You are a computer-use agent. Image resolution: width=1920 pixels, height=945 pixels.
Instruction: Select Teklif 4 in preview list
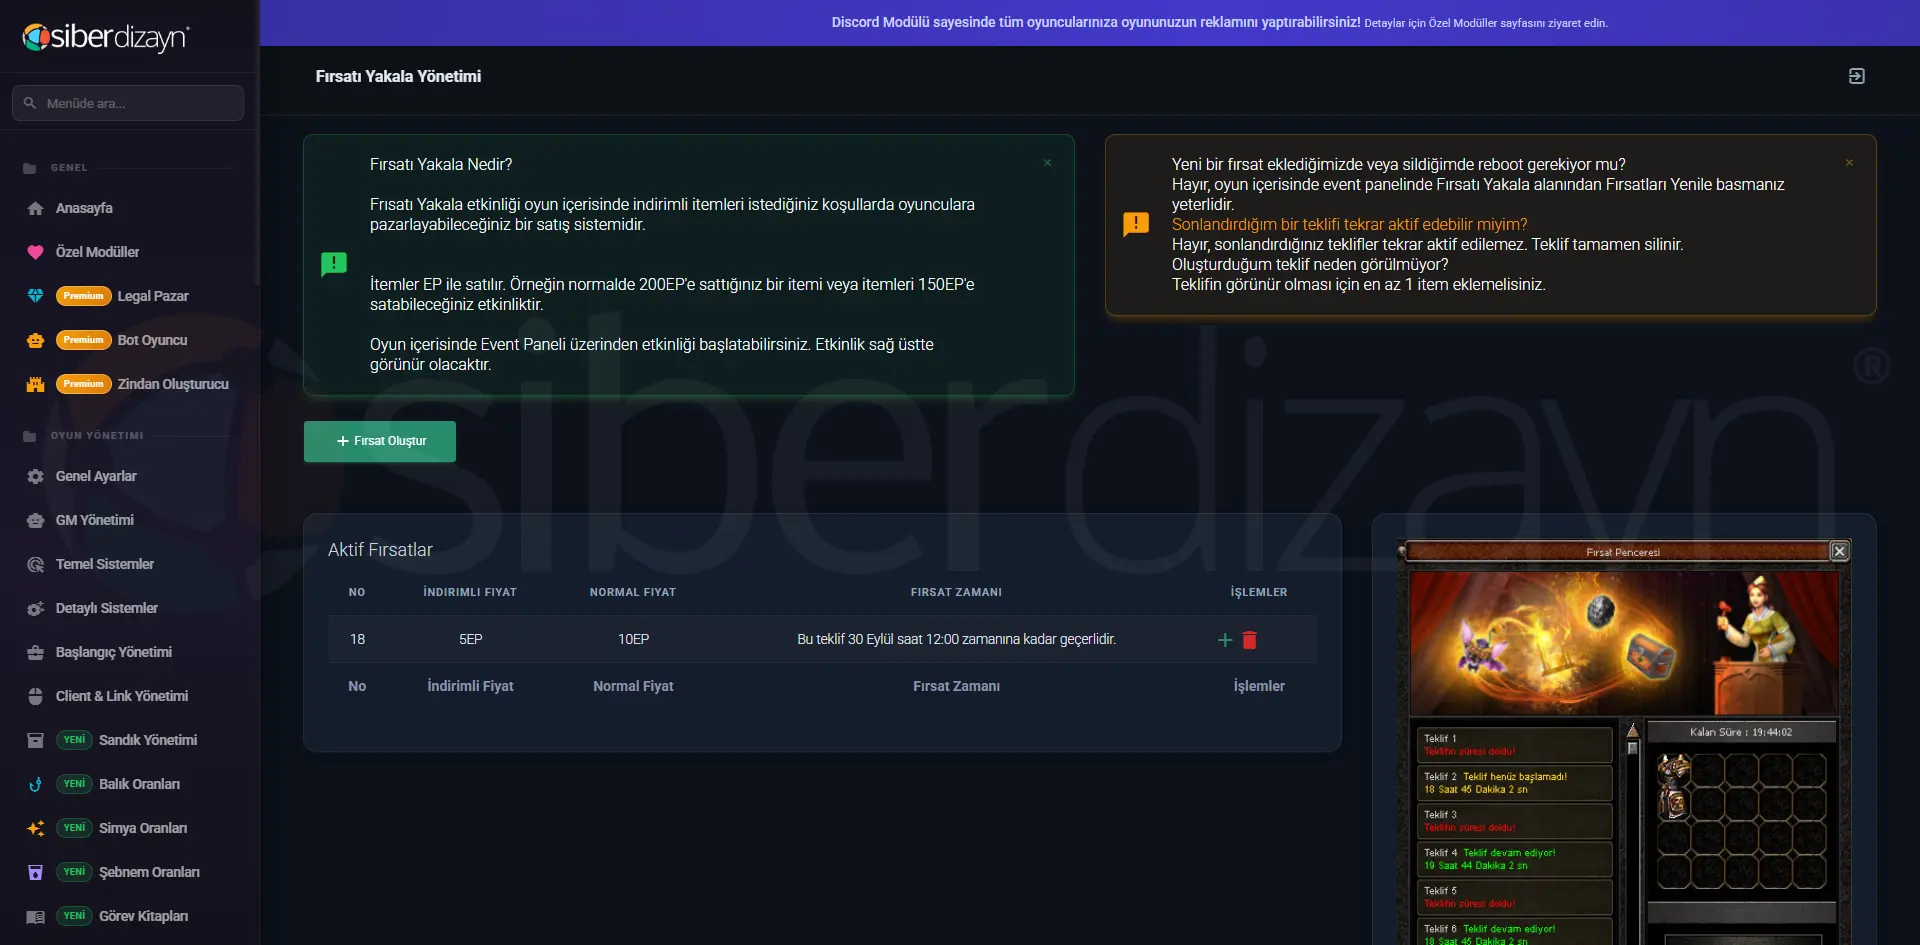pyautogui.click(x=1514, y=859)
